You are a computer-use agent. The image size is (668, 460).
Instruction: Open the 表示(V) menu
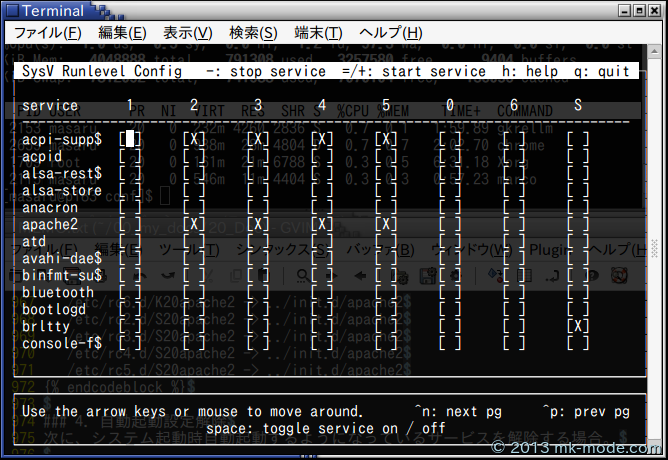(190, 33)
